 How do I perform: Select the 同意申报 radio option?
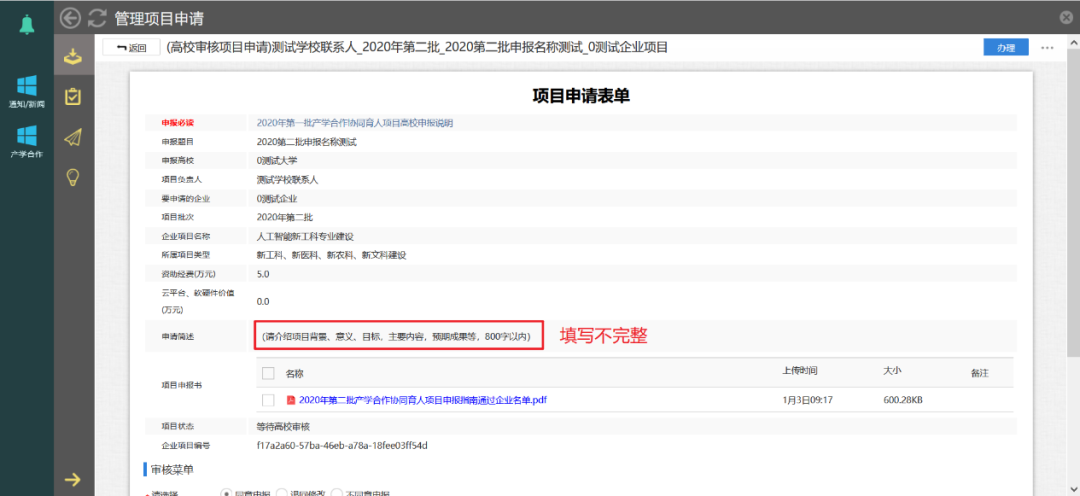coord(225,493)
